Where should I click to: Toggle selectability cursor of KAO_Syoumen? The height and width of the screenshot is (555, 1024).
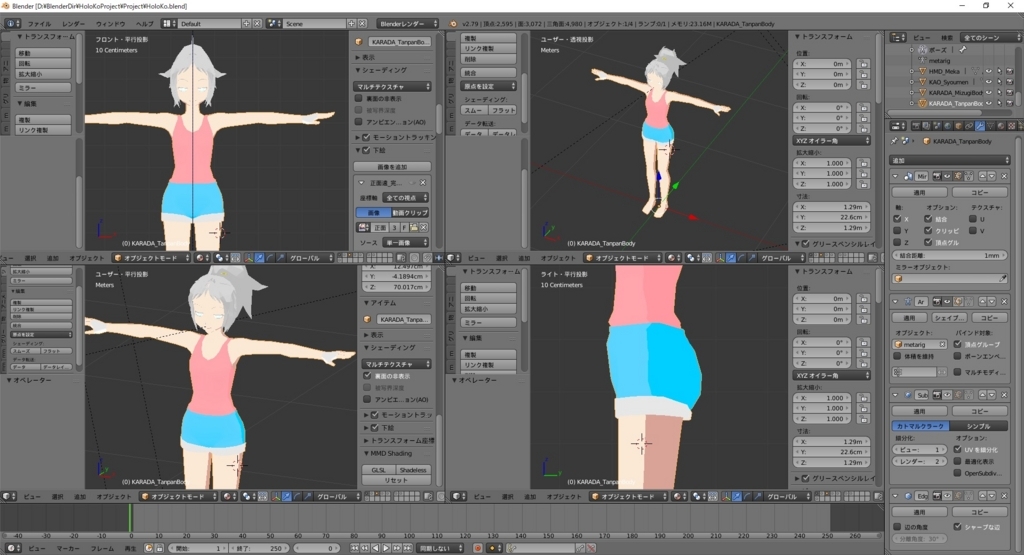(x=999, y=82)
